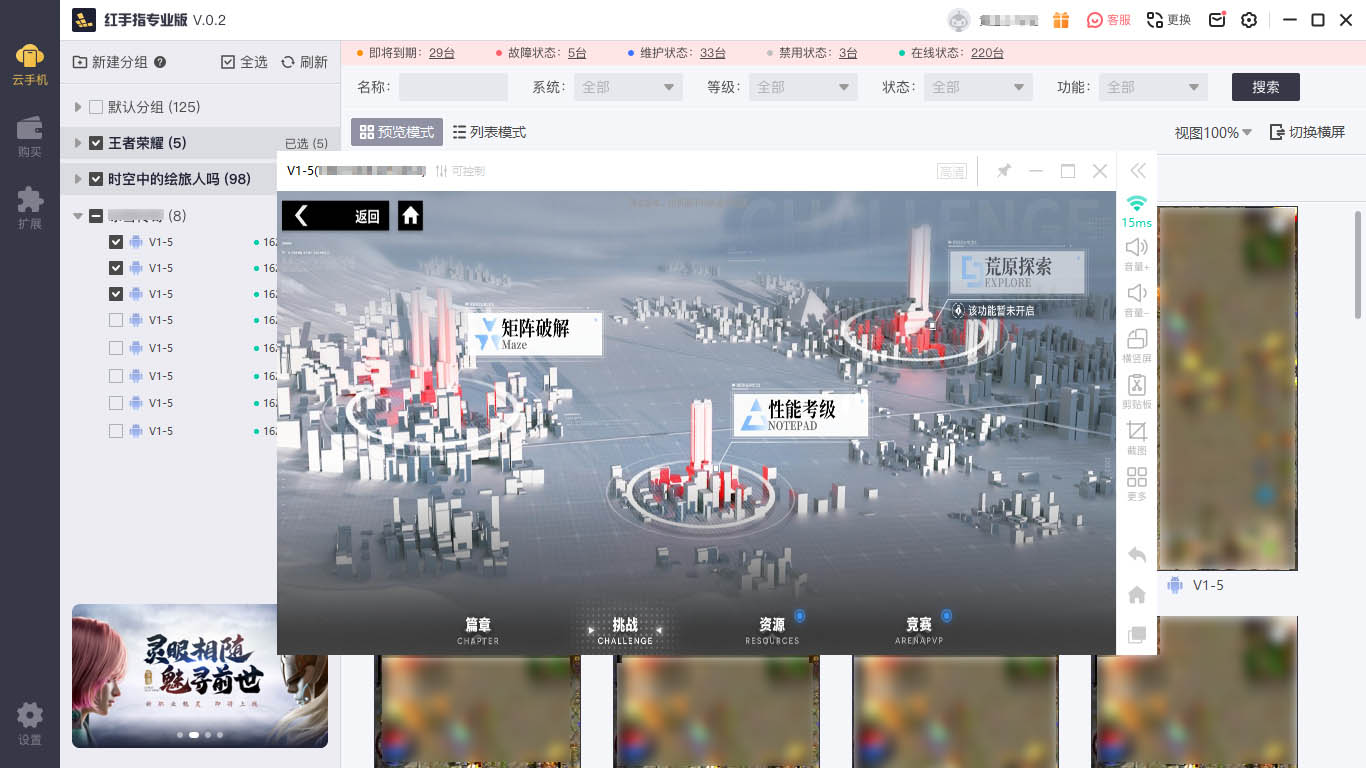Open the 云手机 cloud phone sidebar section
Screen dimensions: 1366x768
tap(30, 65)
